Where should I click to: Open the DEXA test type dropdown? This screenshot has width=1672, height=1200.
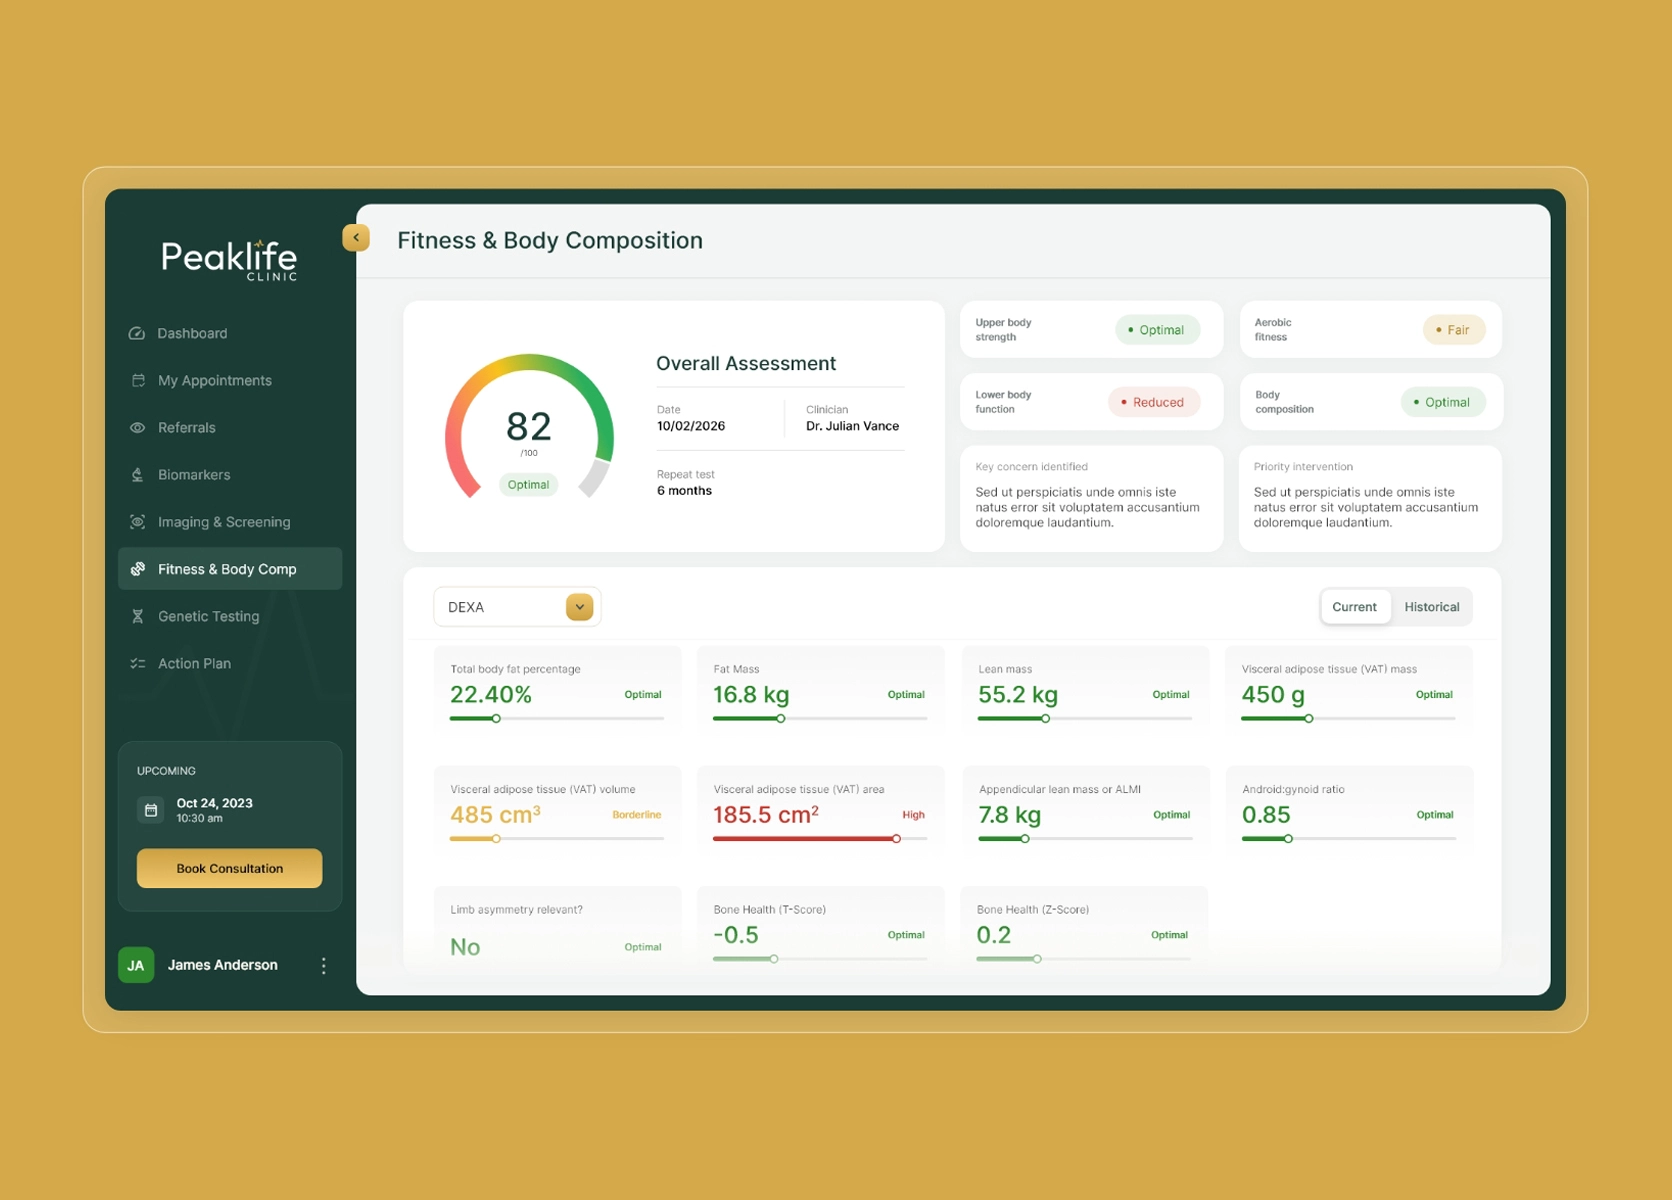517,607
